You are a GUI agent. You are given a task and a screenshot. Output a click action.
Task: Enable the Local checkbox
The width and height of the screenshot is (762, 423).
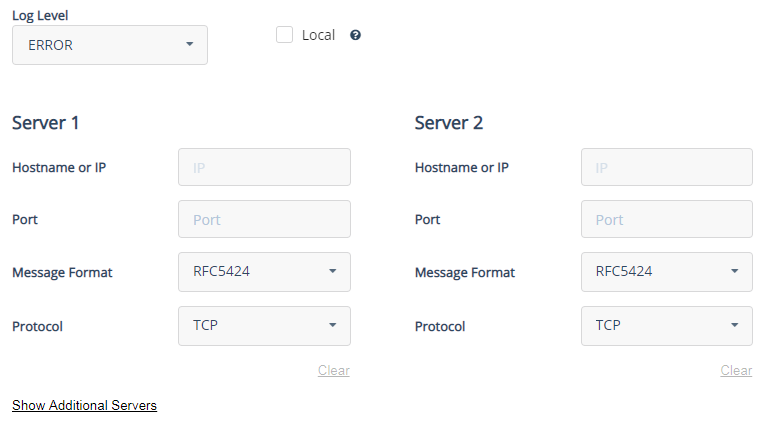285,35
